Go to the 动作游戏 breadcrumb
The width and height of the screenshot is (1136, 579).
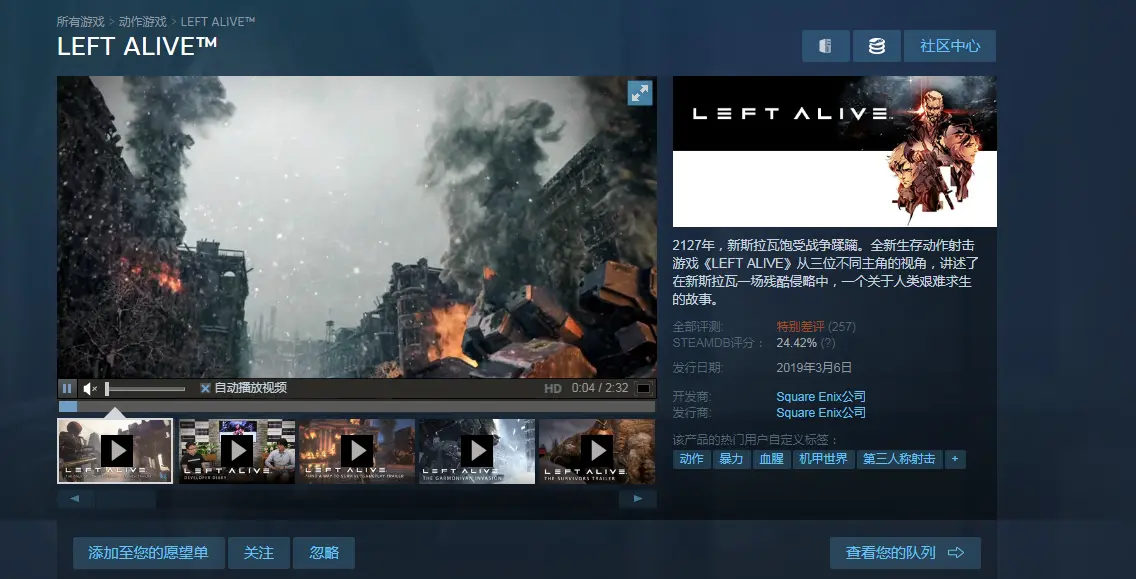[143, 22]
